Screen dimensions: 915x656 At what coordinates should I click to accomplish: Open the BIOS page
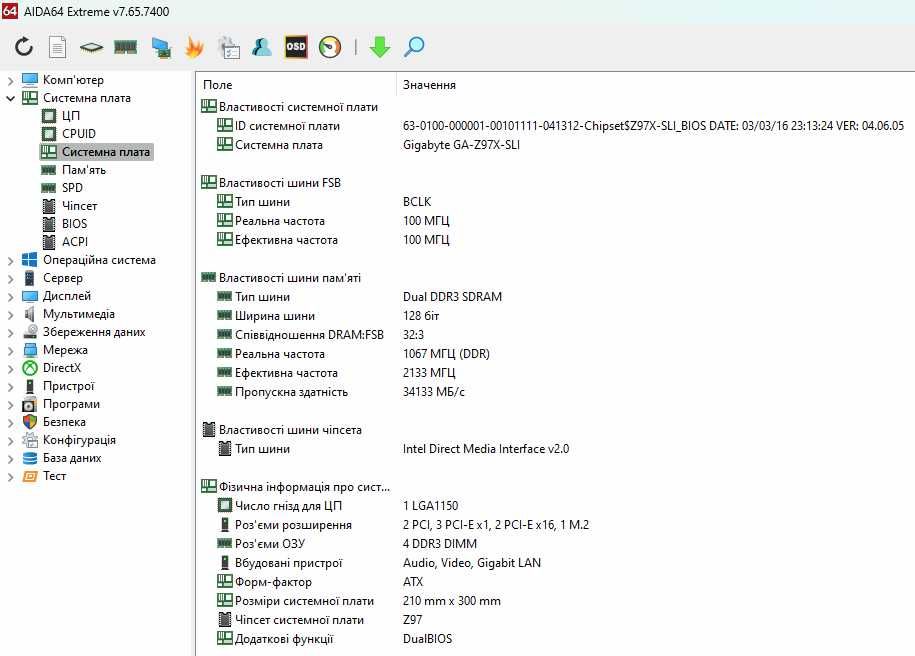[74, 224]
